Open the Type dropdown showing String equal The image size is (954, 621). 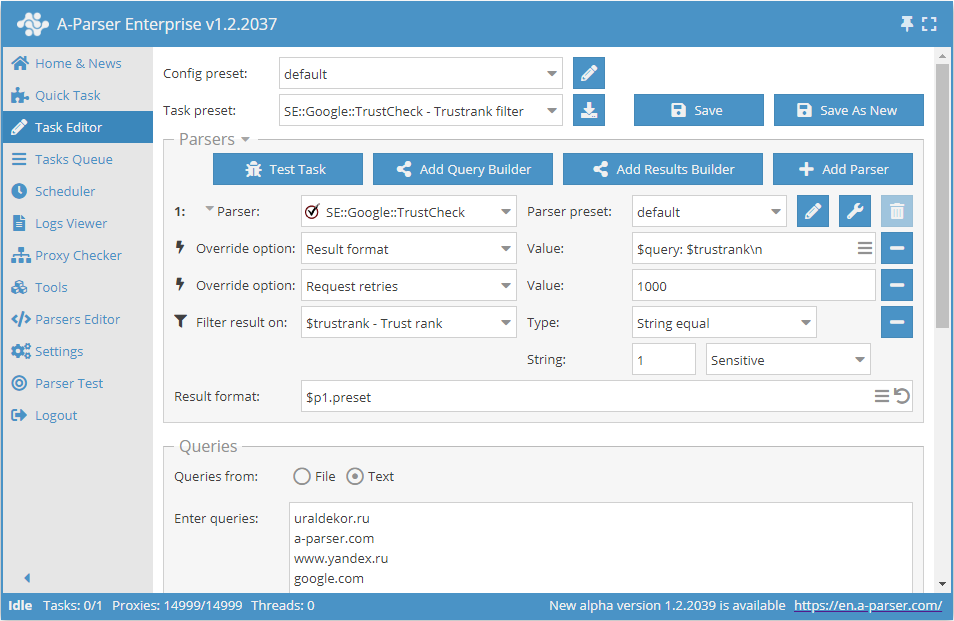pyautogui.click(x=725, y=323)
